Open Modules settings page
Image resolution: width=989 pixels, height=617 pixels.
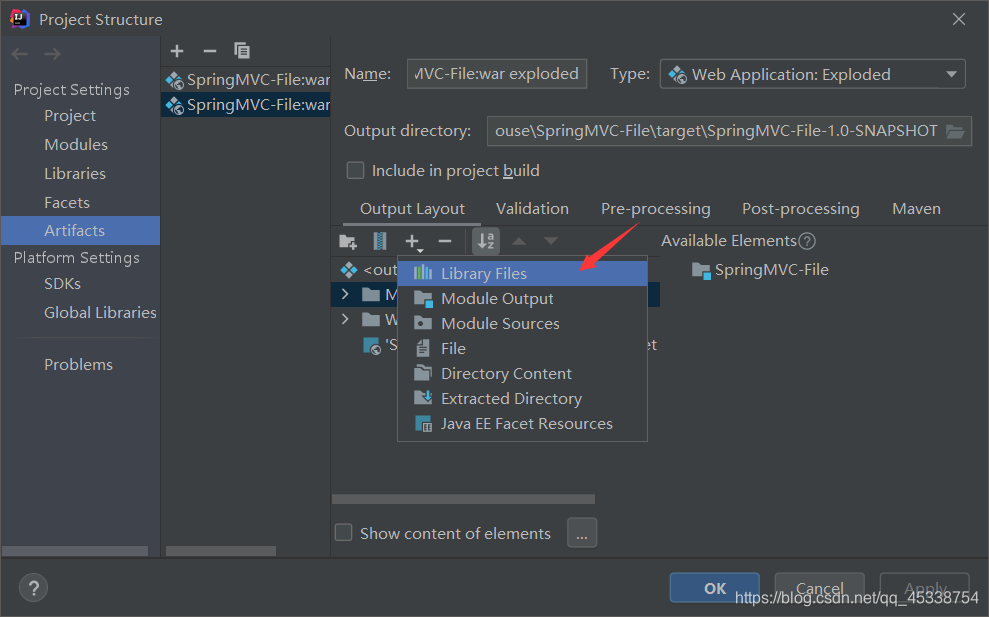pyautogui.click(x=76, y=144)
